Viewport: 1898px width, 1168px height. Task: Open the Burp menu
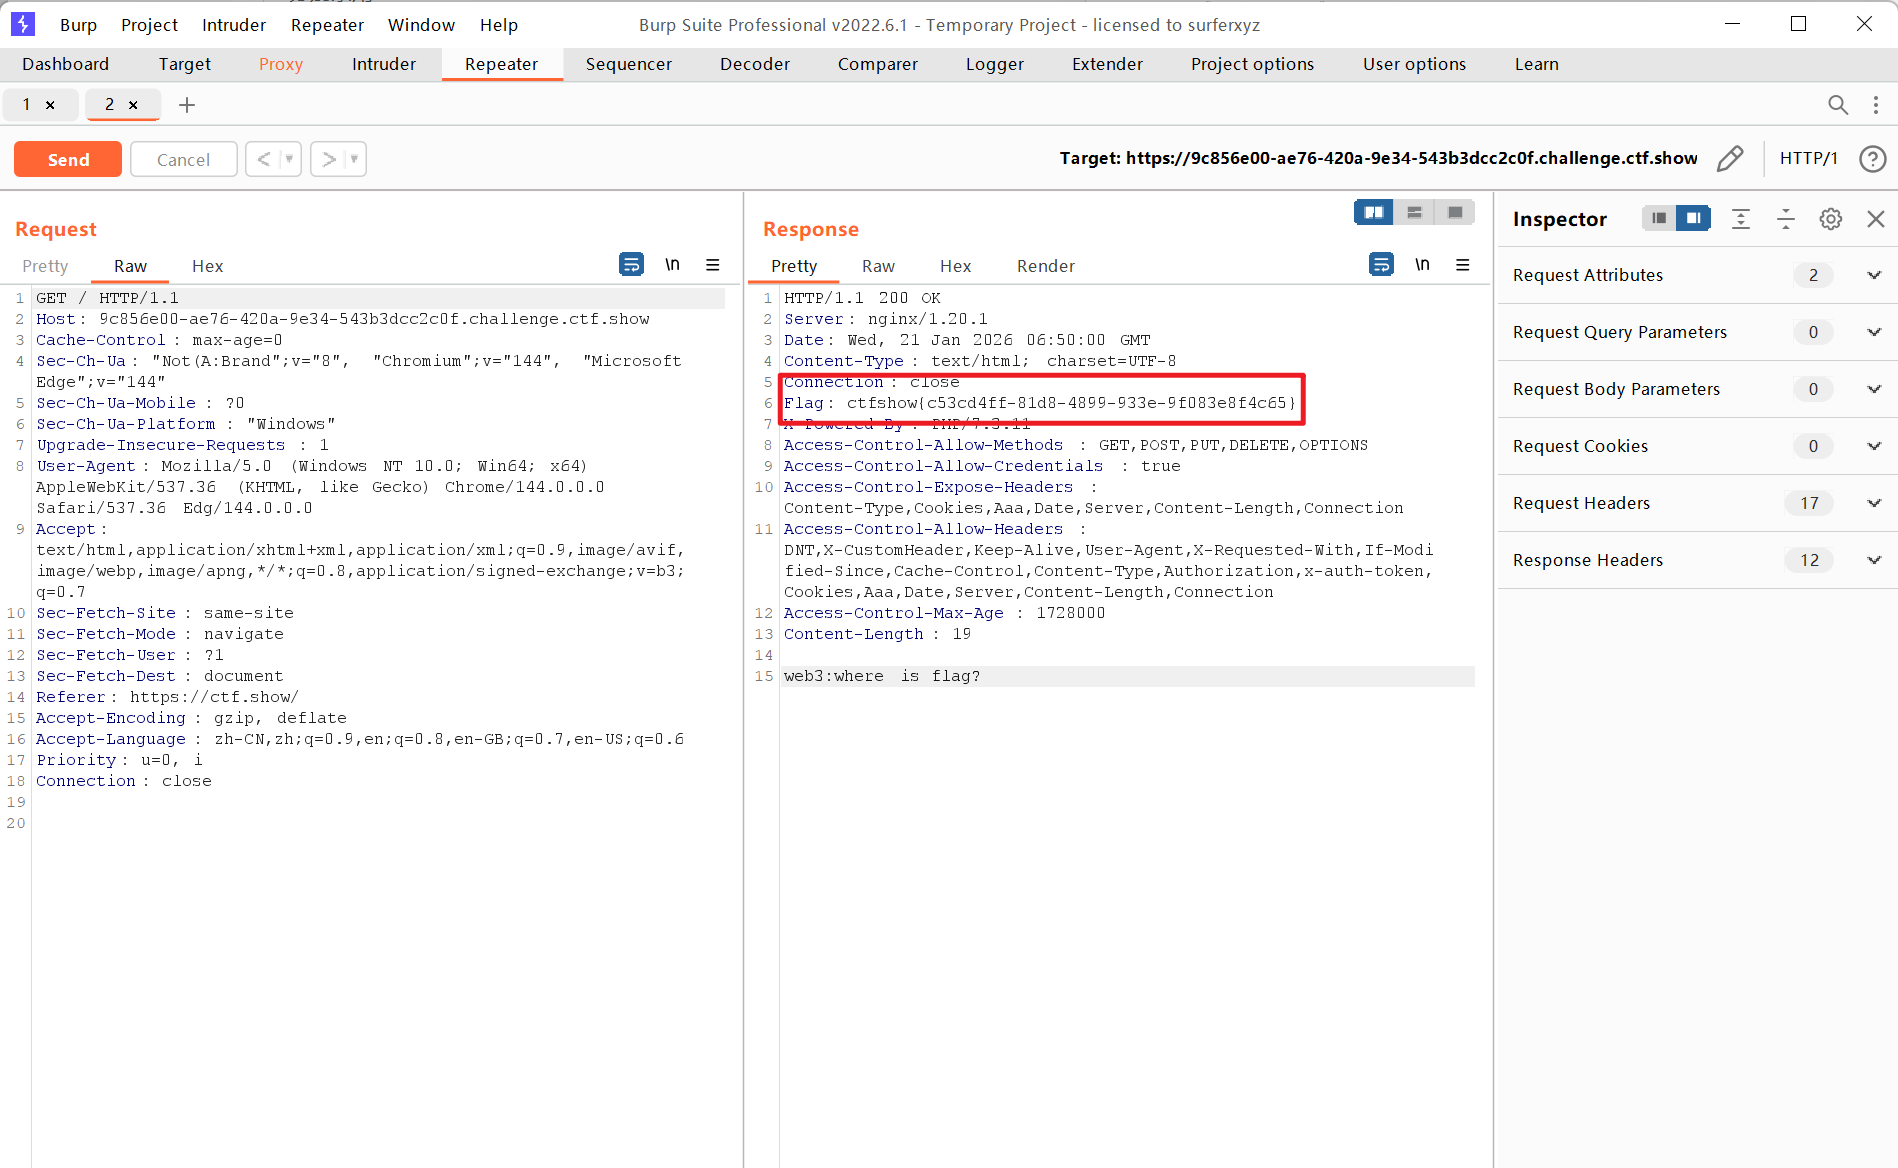(78, 25)
